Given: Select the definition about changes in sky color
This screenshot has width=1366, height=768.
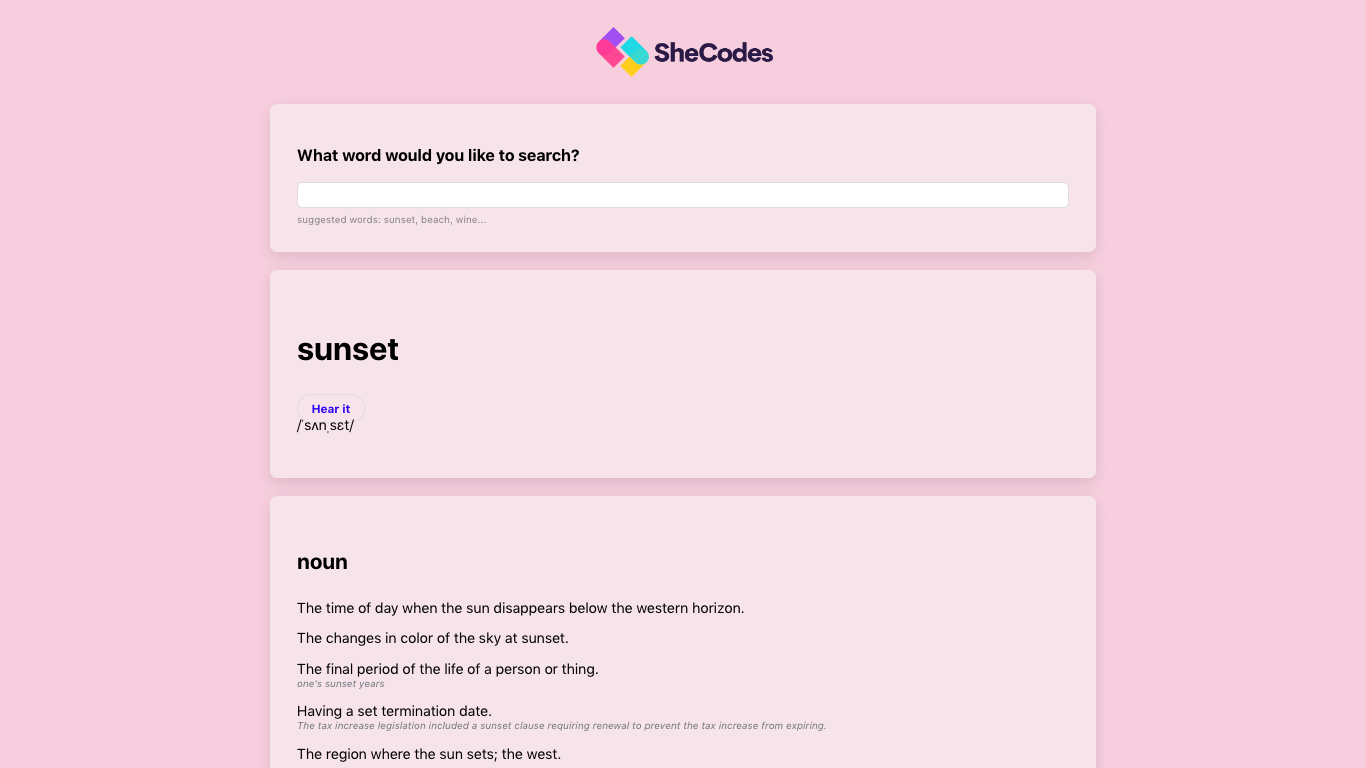Looking at the screenshot, I should tap(433, 638).
